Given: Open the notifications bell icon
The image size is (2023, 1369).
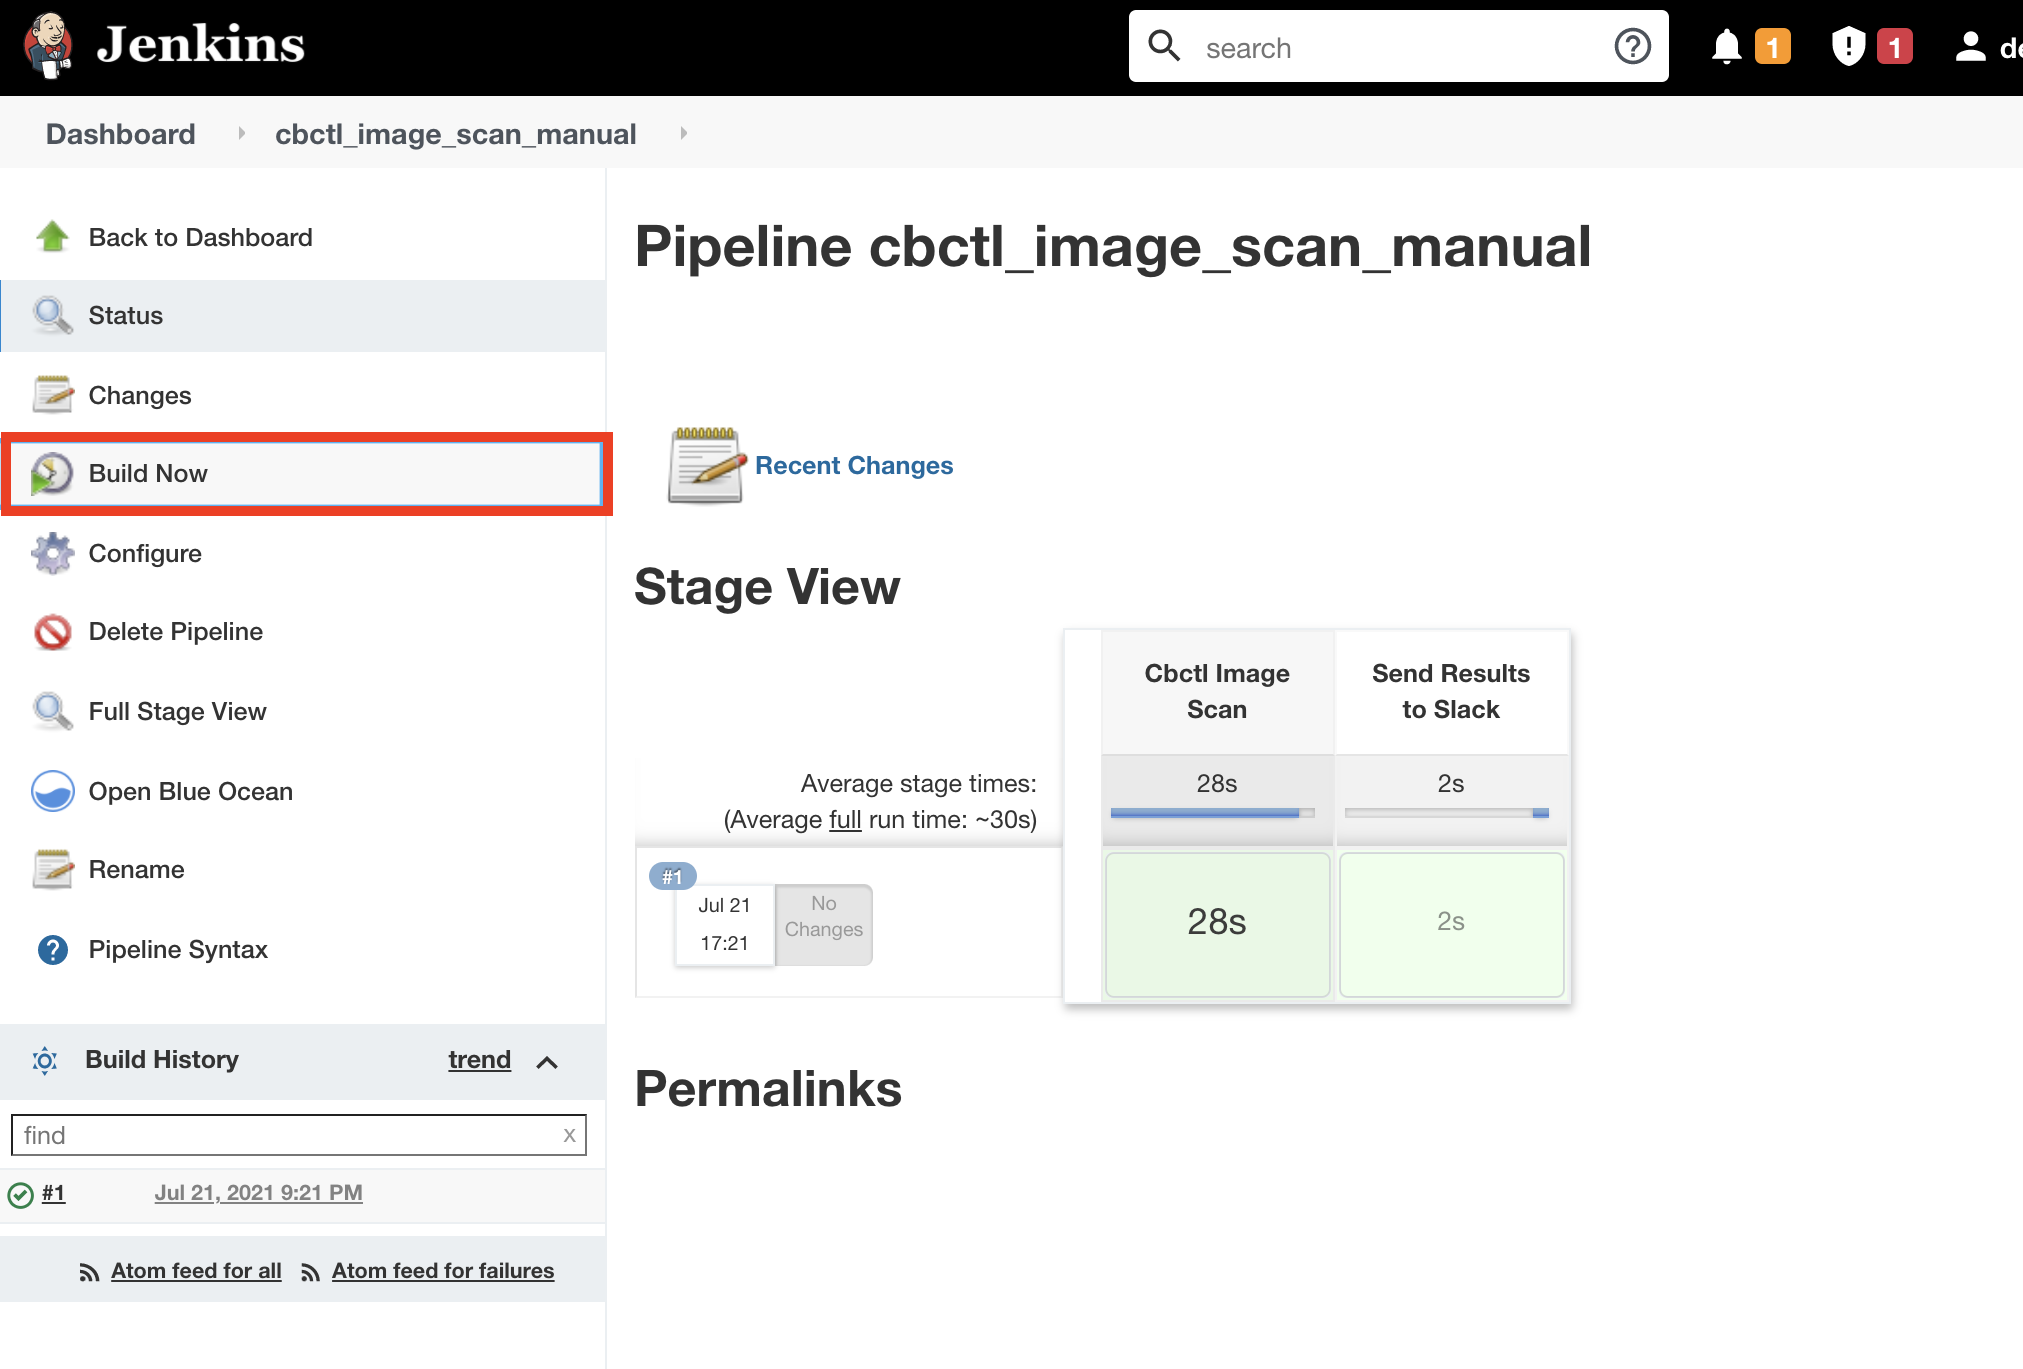Looking at the screenshot, I should (1726, 46).
